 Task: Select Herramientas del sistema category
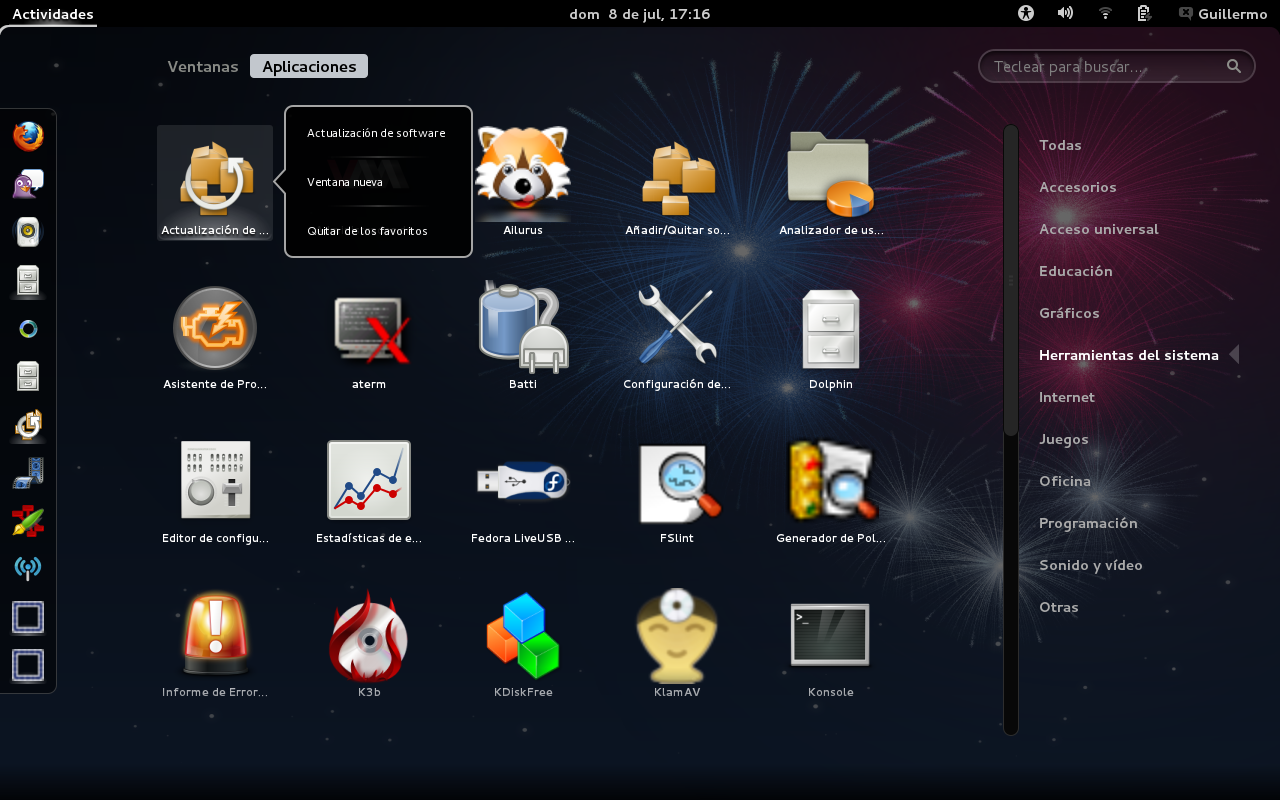(1129, 355)
